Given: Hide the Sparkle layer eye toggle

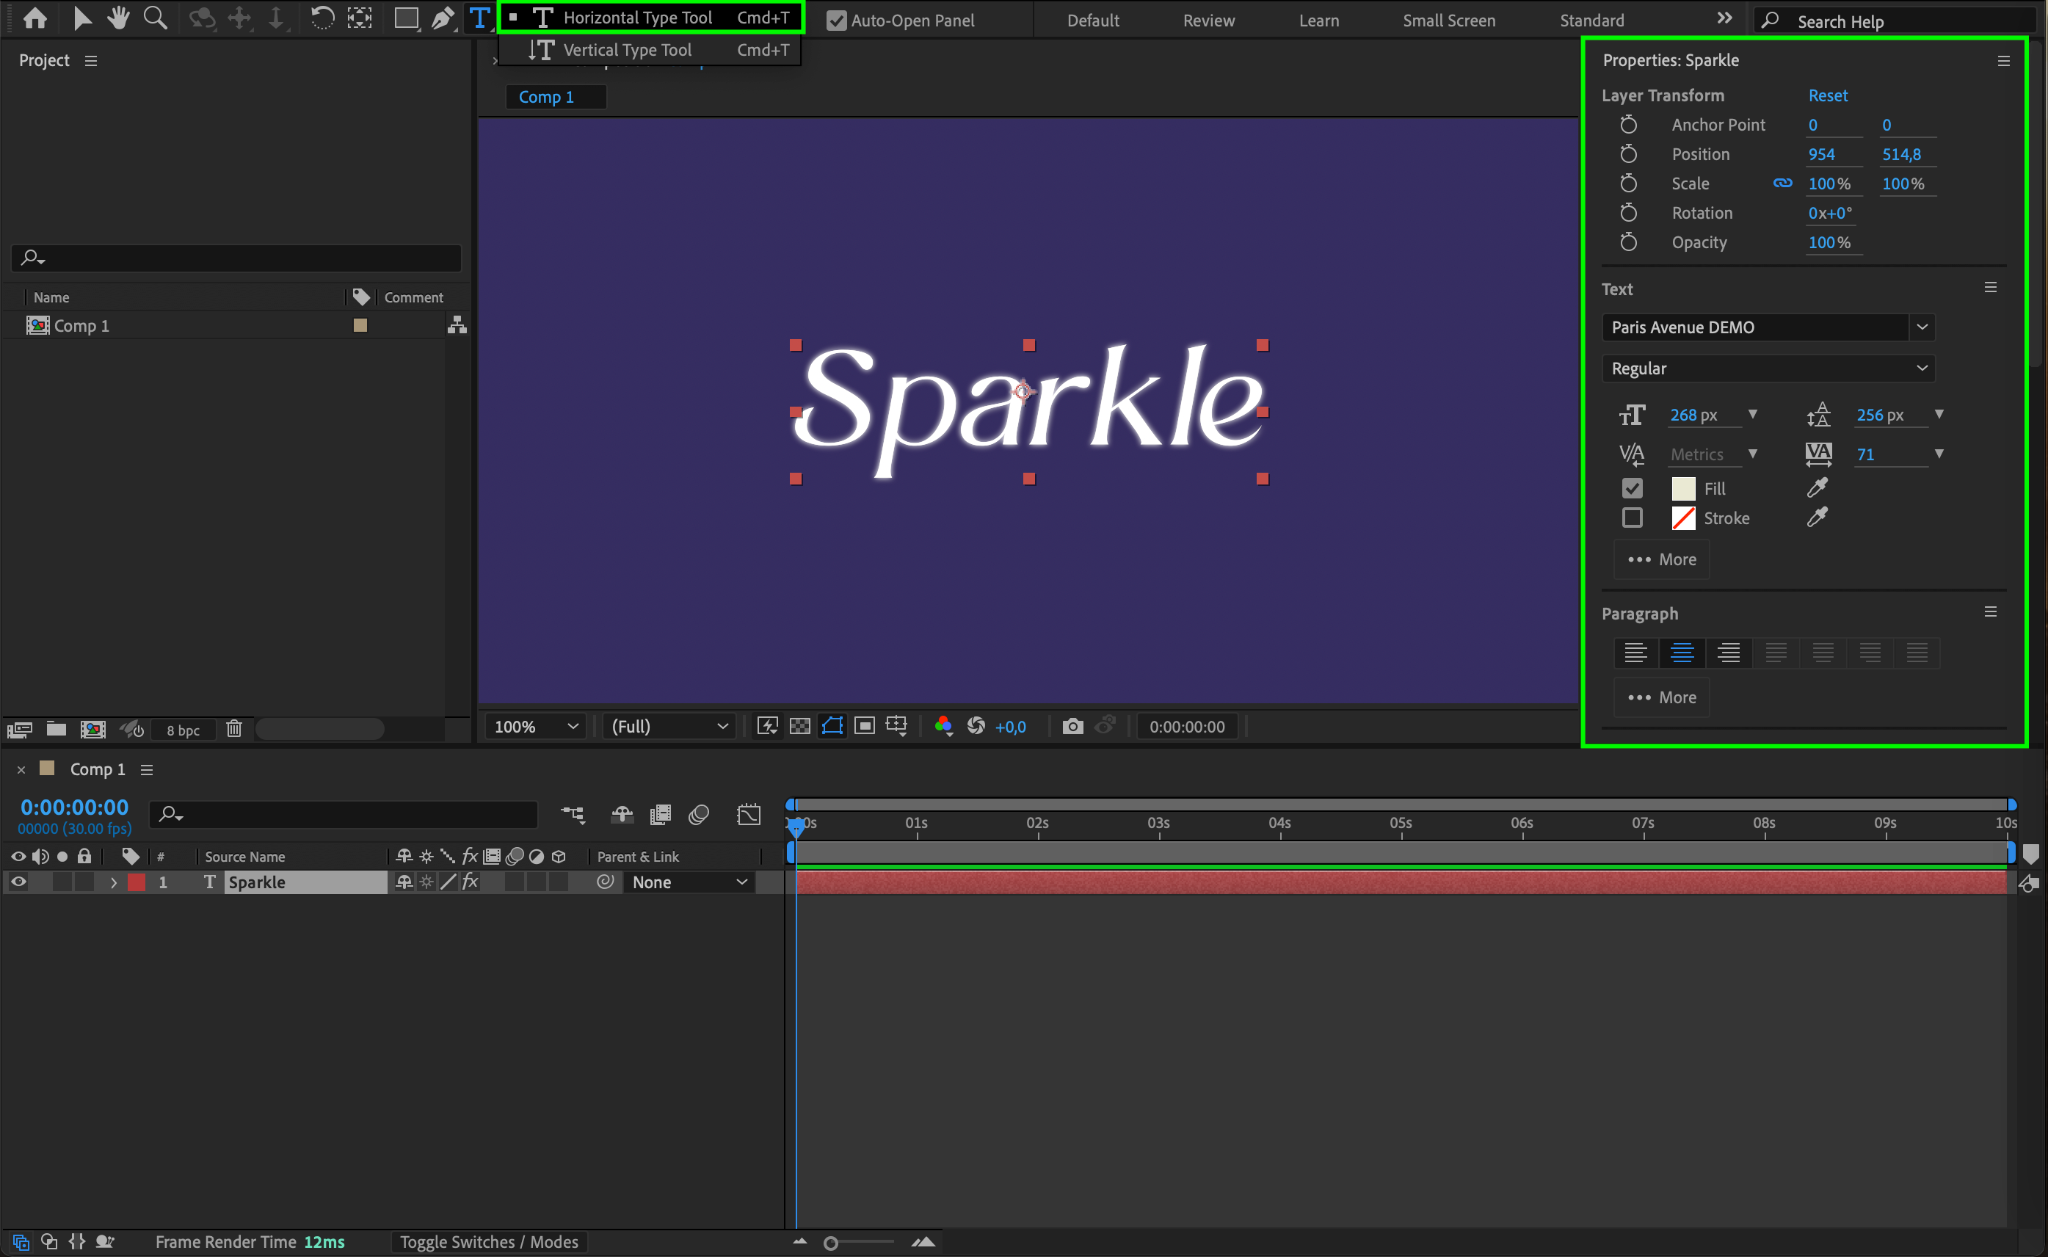Looking at the screenshot, I should pos(18,882).
